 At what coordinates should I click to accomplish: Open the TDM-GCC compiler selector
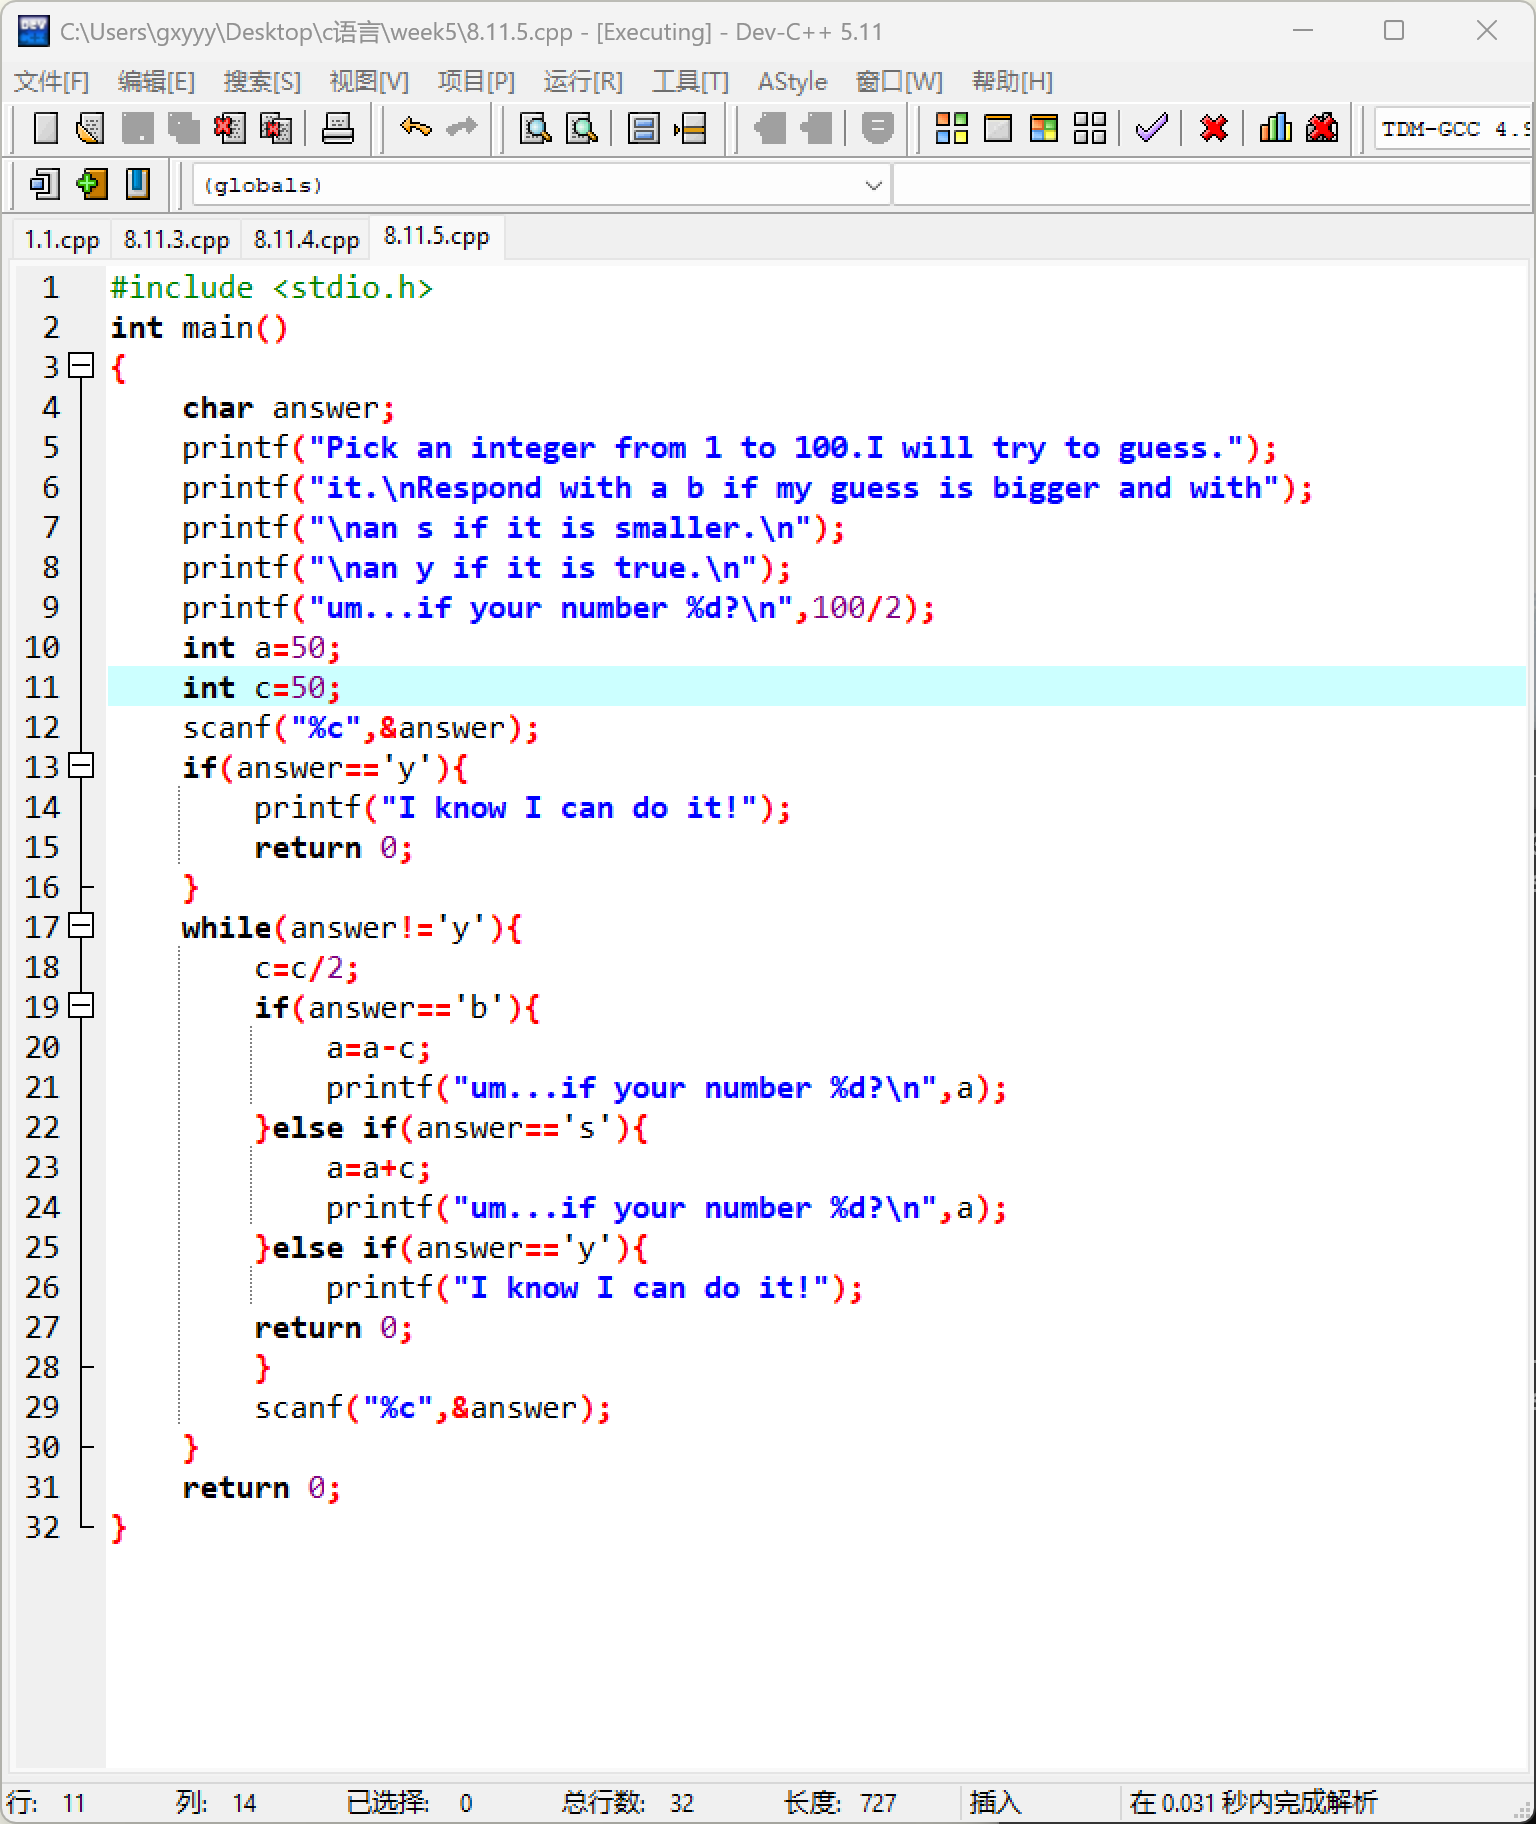click(x=1453, y=129)
